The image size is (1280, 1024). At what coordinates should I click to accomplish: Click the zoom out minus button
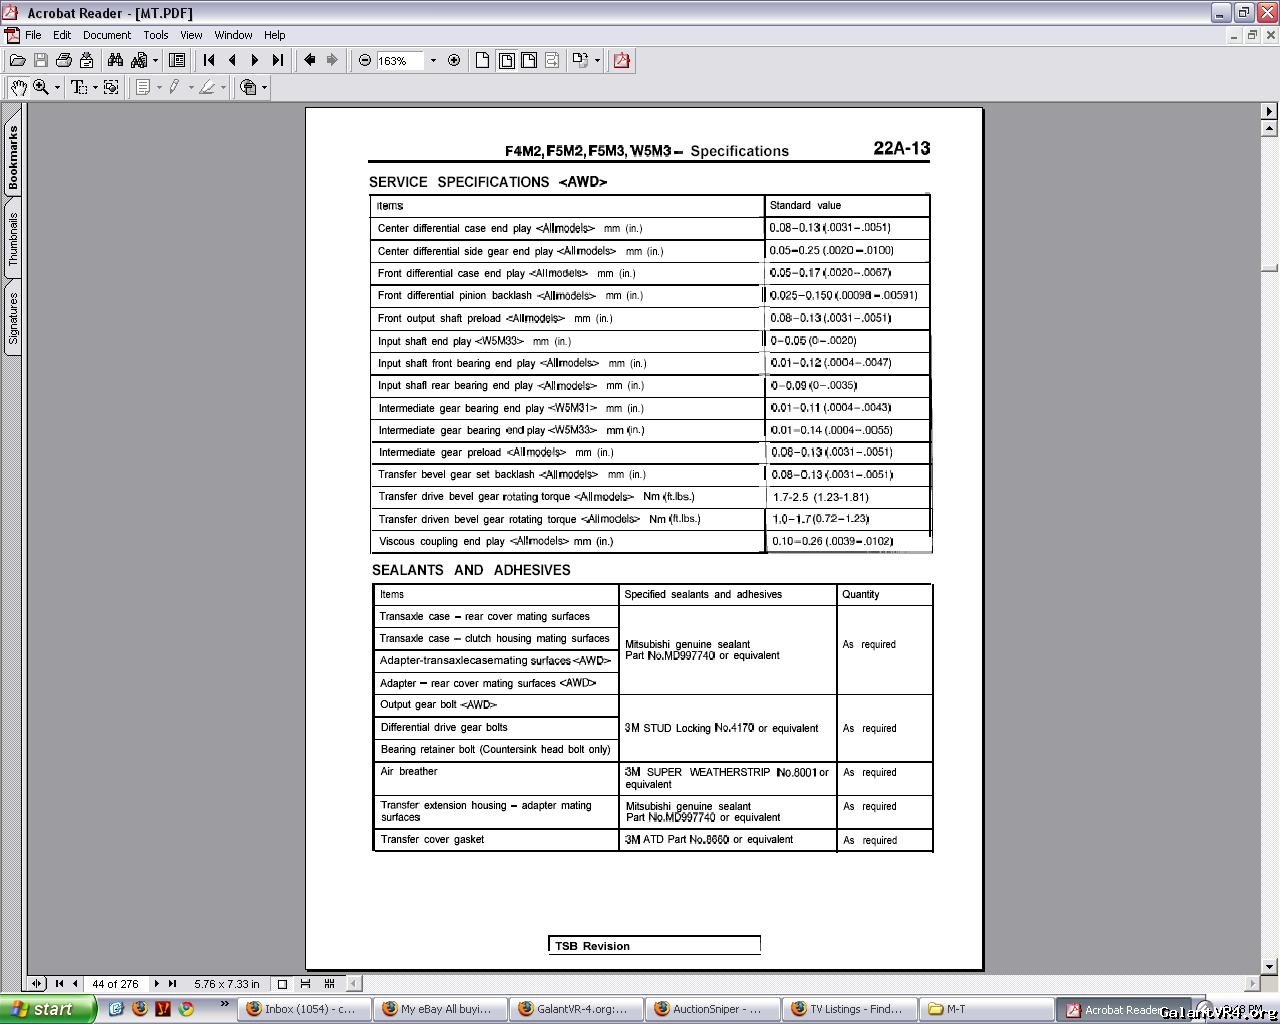coord(365,61)
